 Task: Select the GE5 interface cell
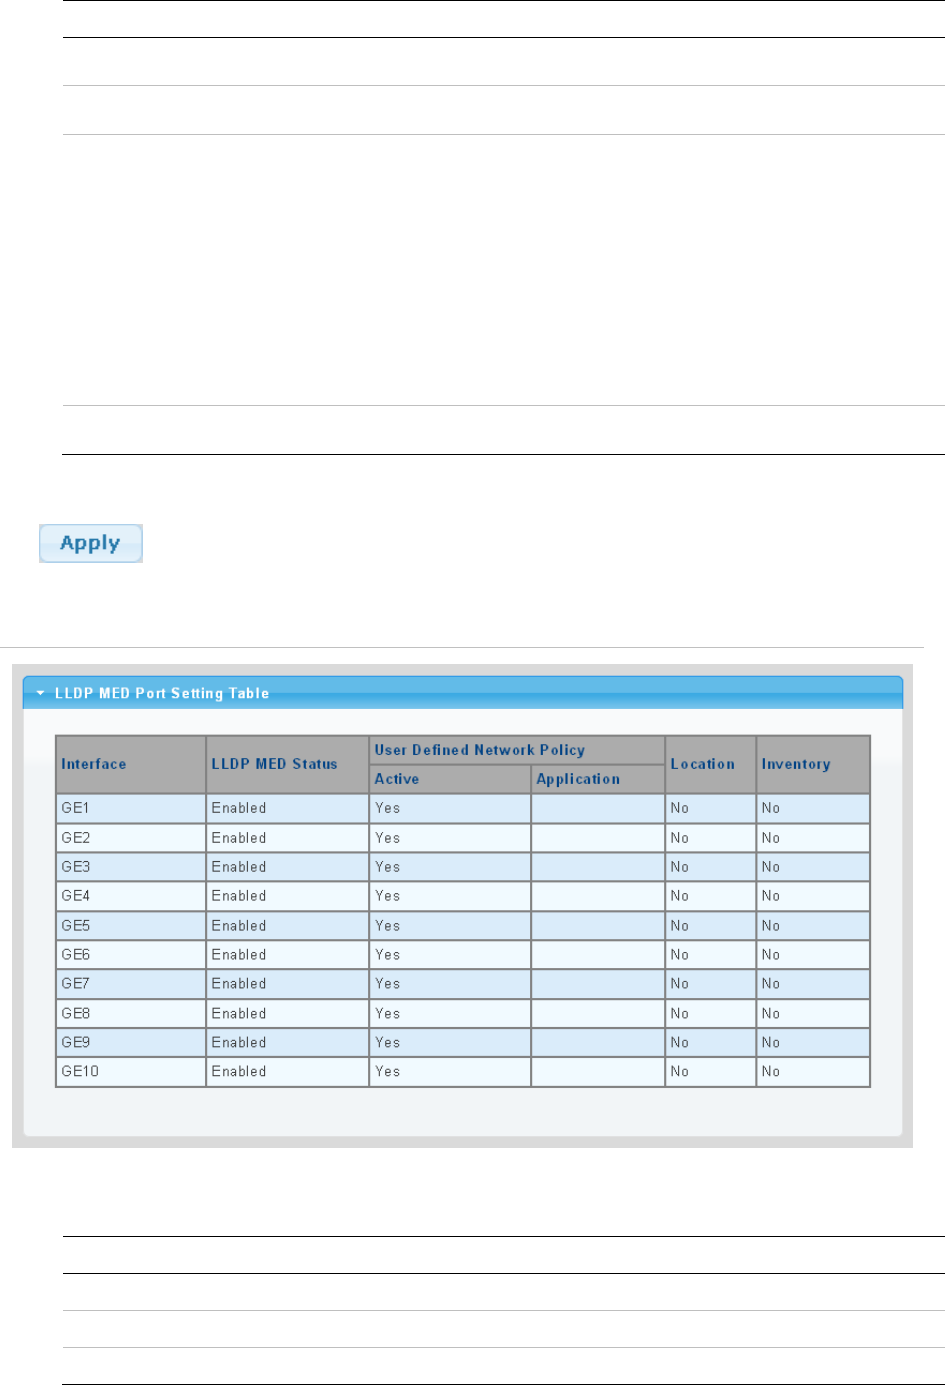[131, 926]
